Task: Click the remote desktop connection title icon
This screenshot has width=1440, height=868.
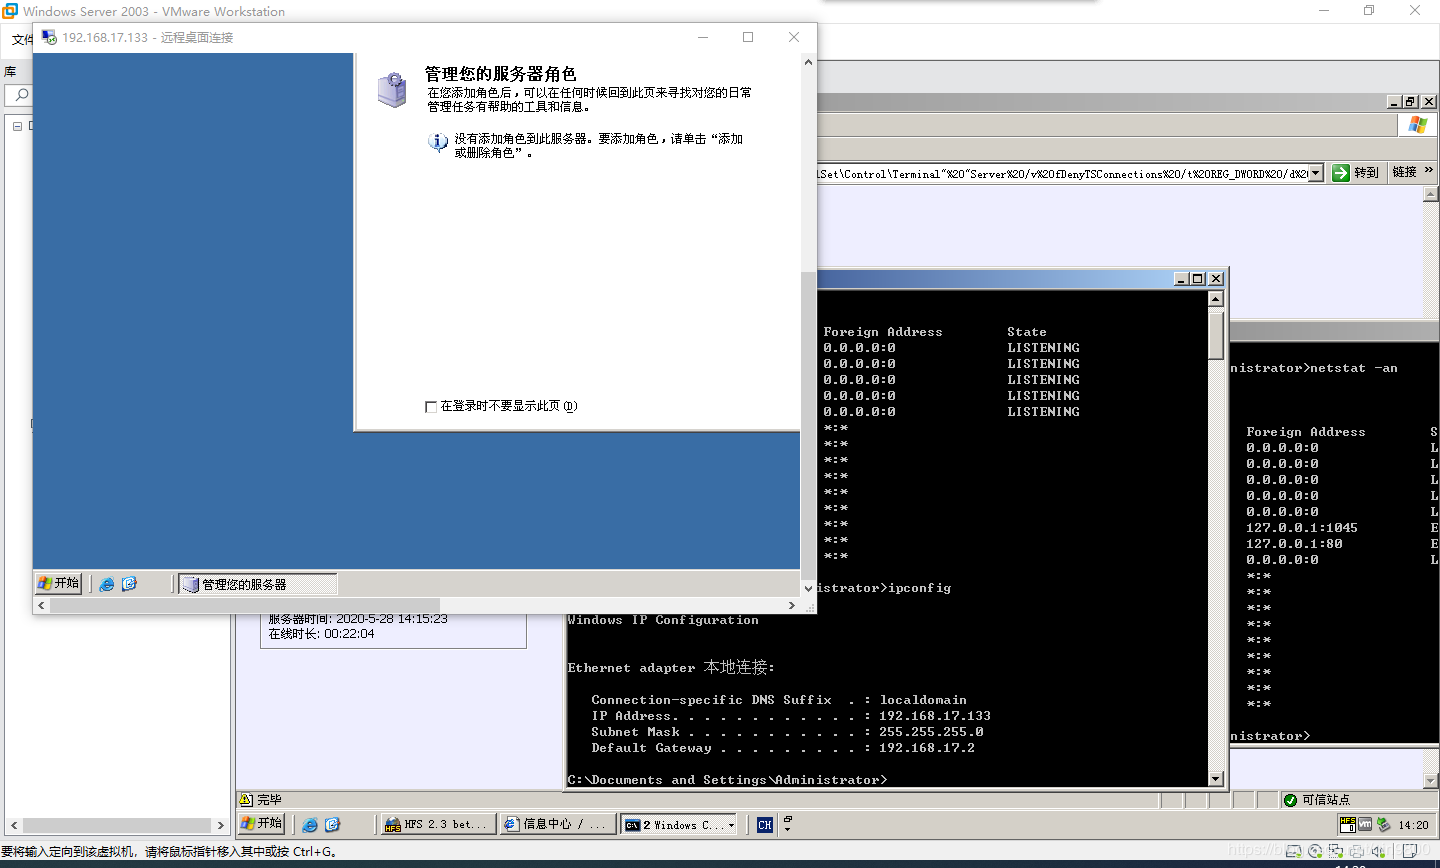Action: (x=48, y=37)
